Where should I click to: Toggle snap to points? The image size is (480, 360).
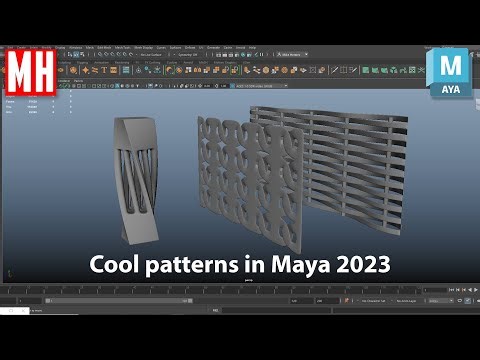[x=112, y=54]
